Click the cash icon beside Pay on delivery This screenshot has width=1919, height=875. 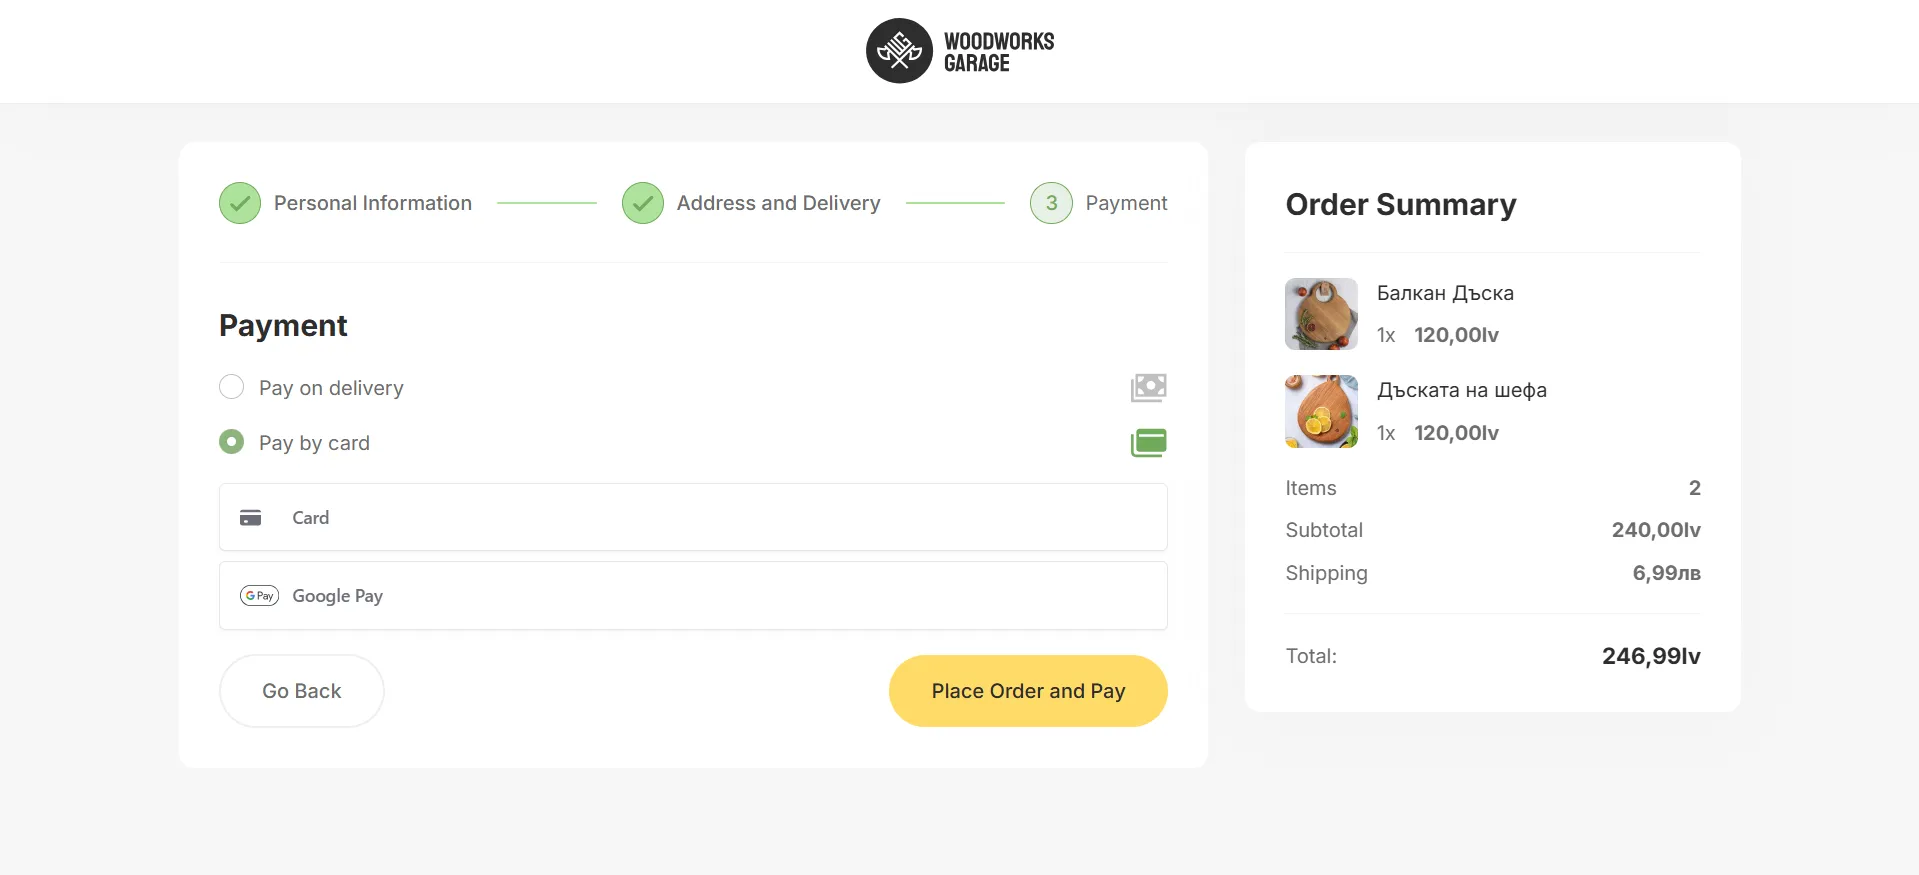tap(1148, 387)
